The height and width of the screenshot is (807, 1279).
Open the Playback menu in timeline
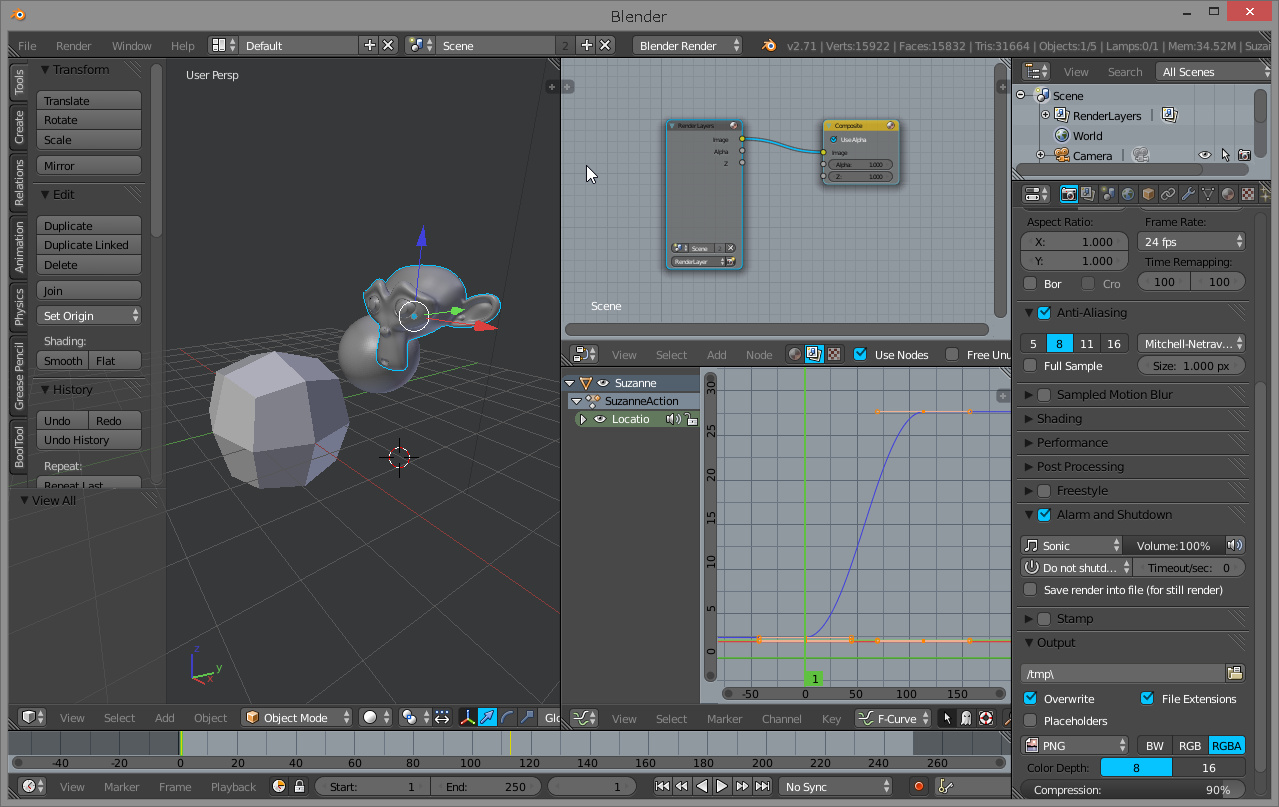(x=233, y=787)
